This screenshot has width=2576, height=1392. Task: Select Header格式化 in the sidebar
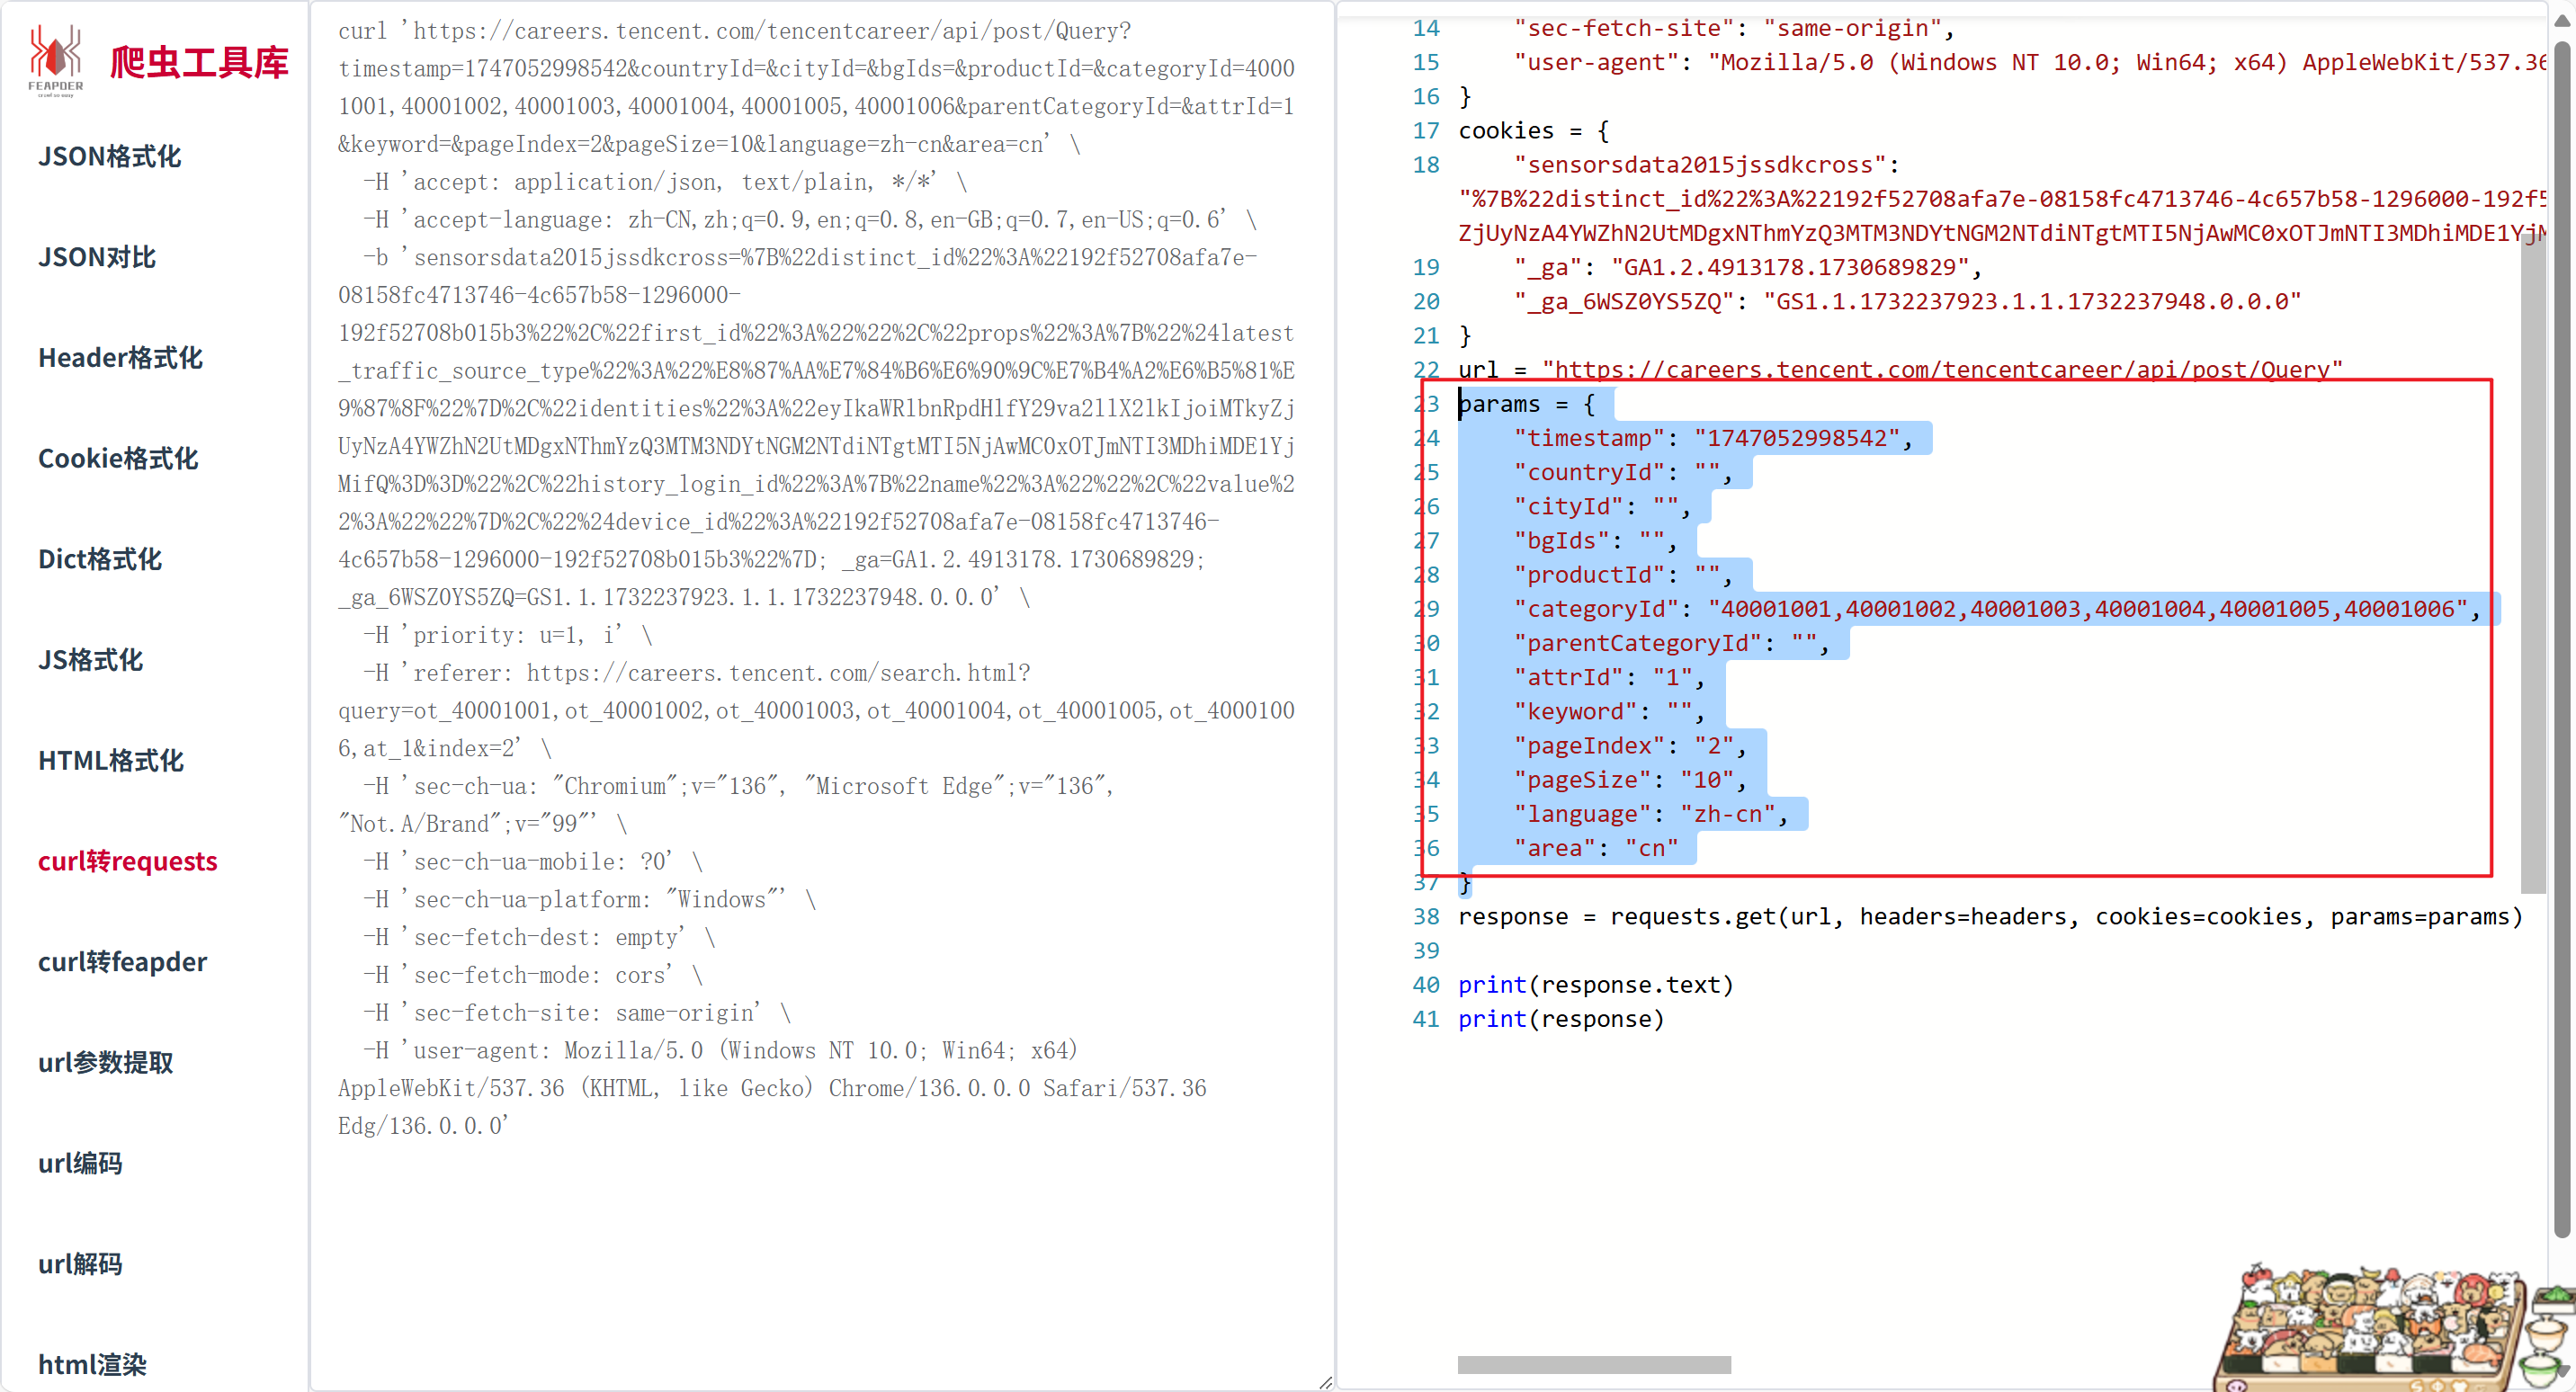[121, 358]
